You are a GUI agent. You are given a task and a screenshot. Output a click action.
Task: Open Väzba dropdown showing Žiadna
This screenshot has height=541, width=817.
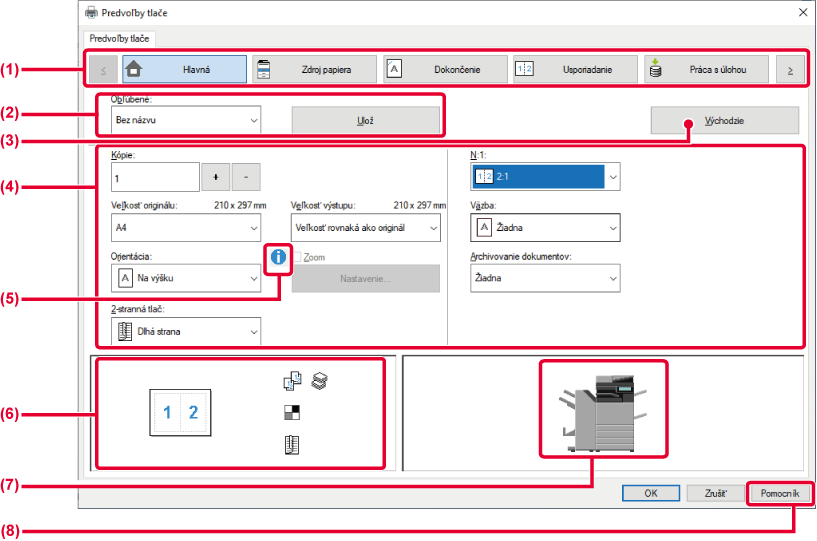coord(545,227)
